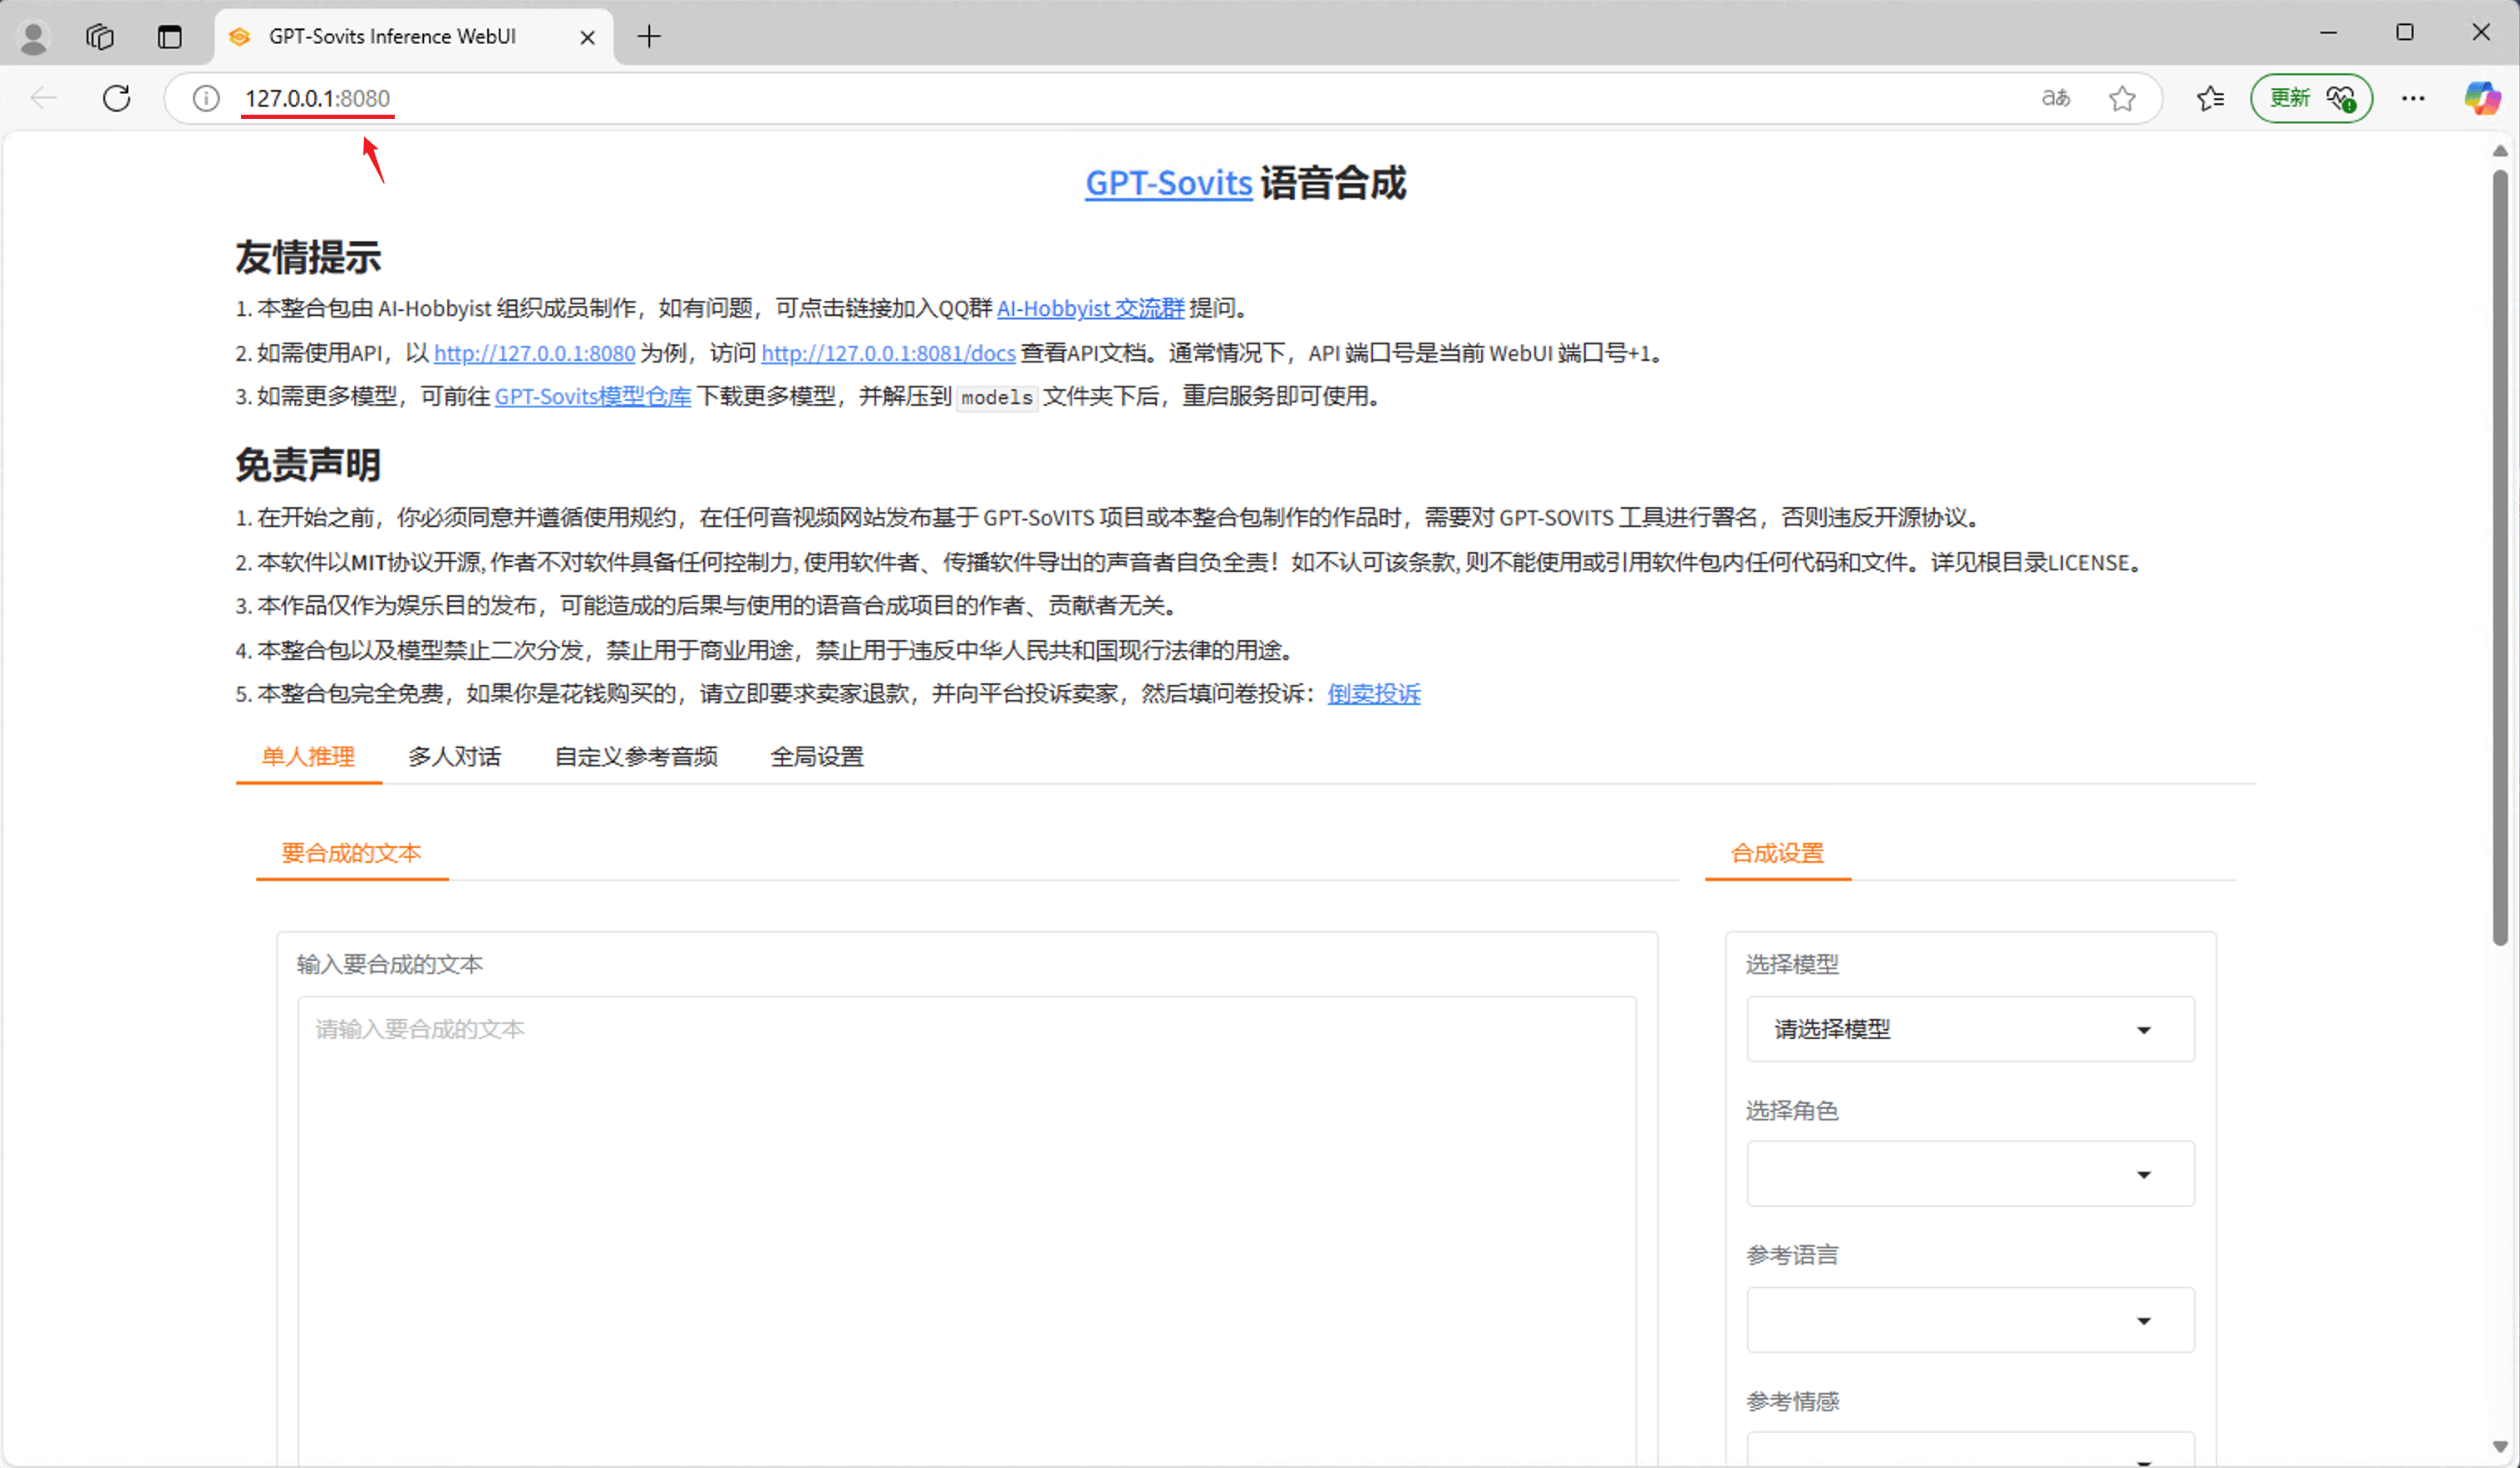Open the tab actions menu icon
This screenshot has width=2520, height=1468.
coord(170,37)
